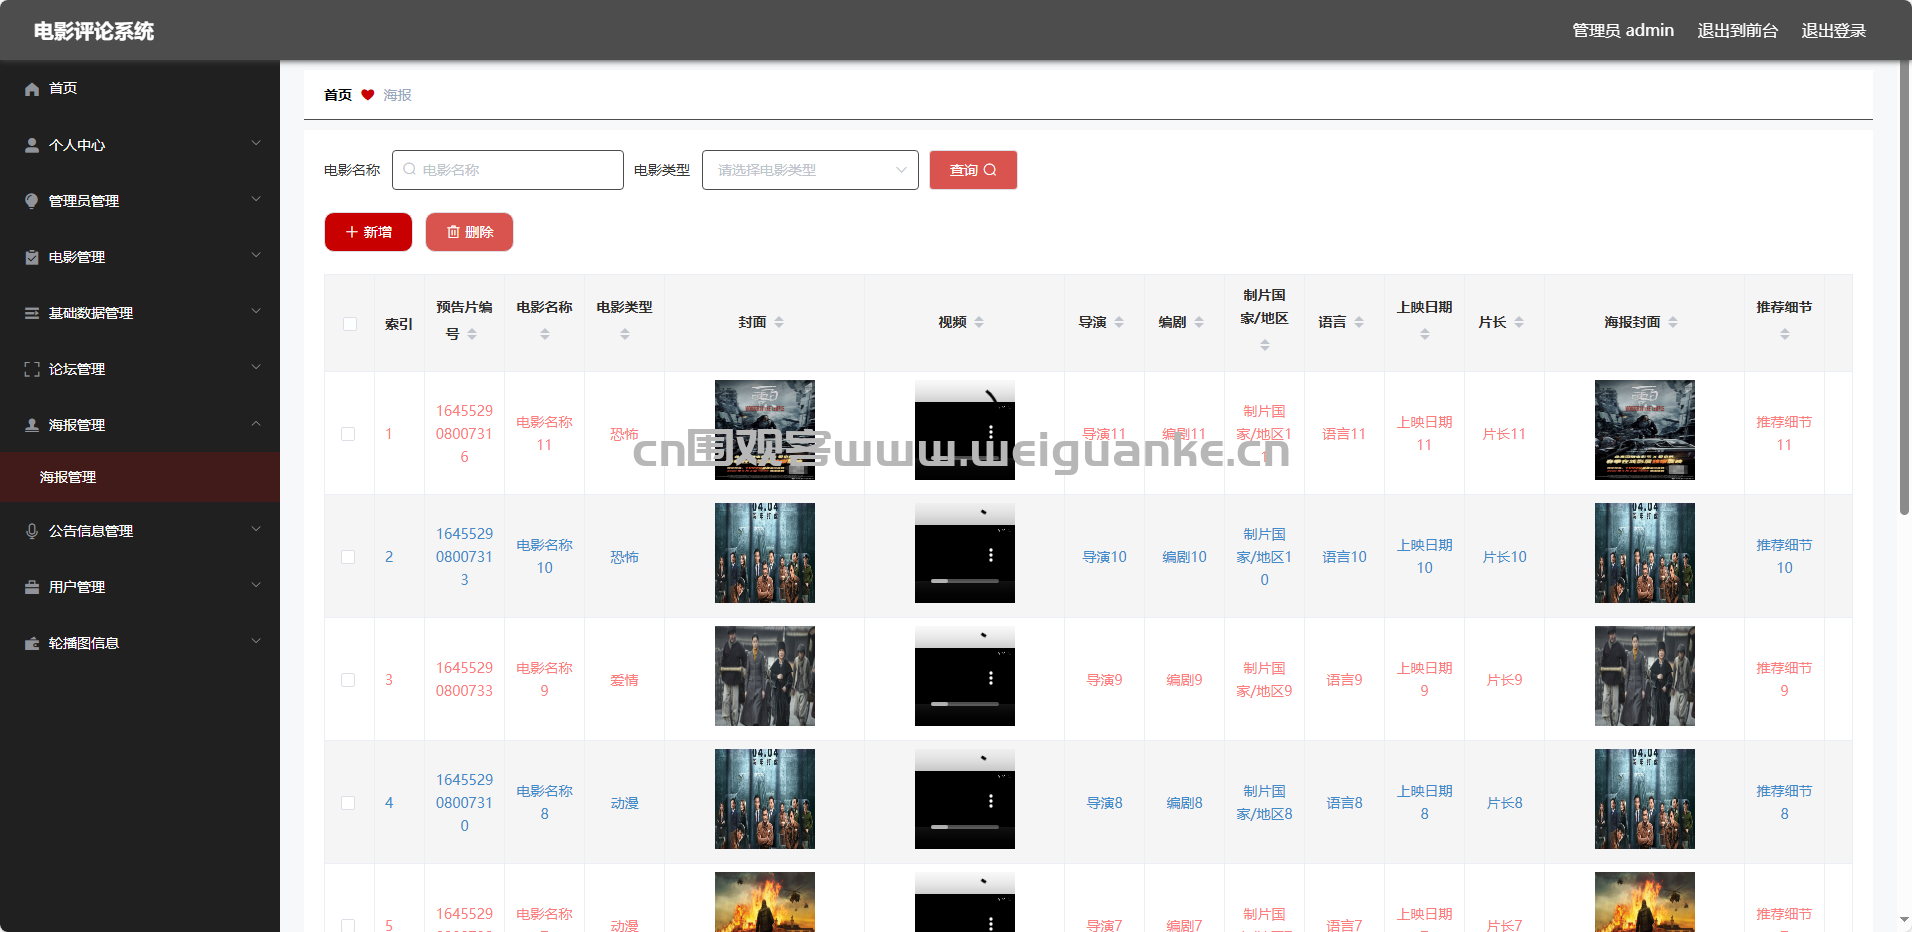The height and width of the screenshot is (932, 1912).
Task: Click the video progress bar in row 3
Action: (965, 704)
